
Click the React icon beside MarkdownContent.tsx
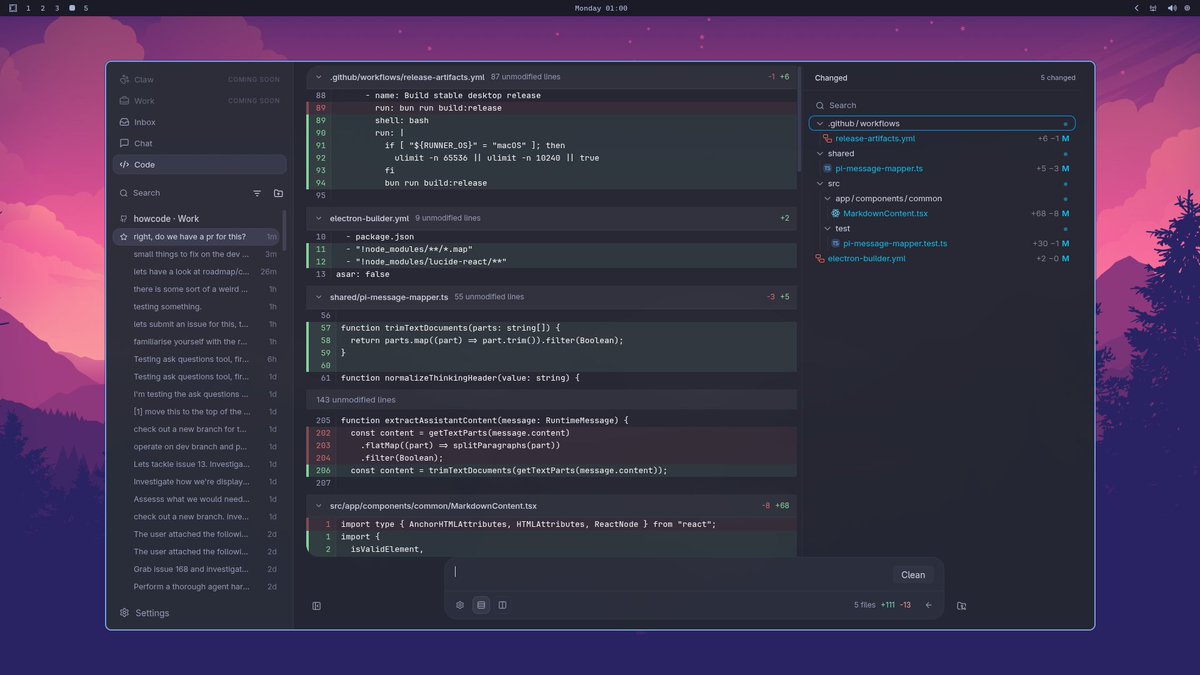(x=836, y=214)
